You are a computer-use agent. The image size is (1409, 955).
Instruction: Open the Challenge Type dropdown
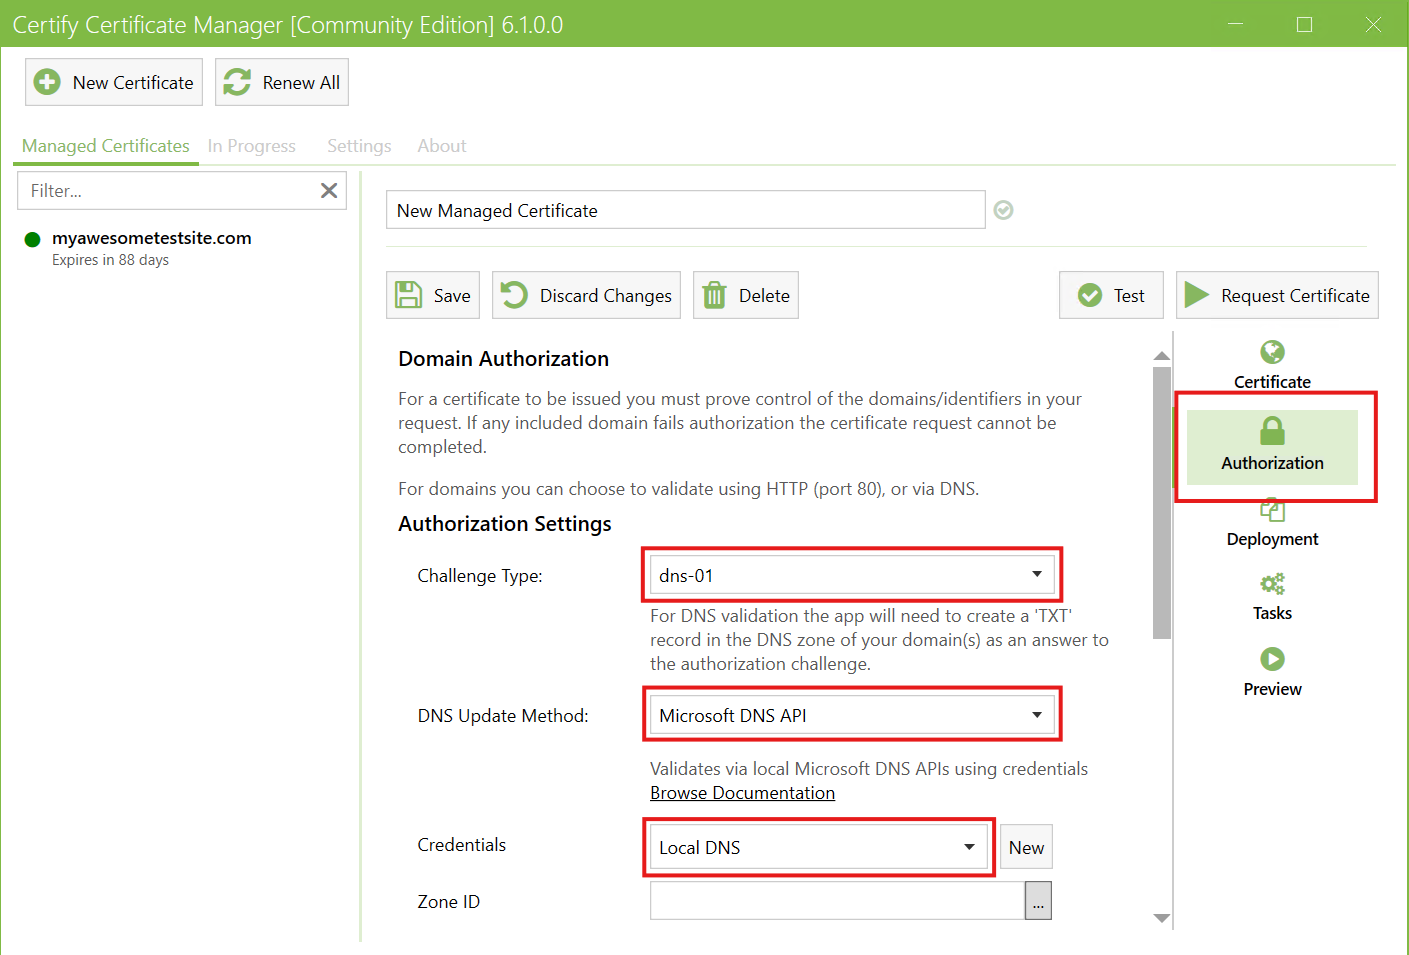pyautogui.click(x=852, y=575)
